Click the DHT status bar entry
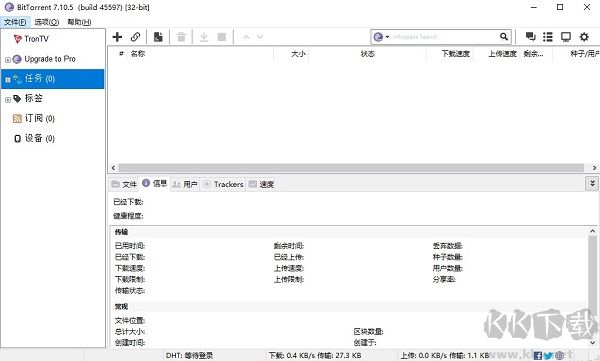 pos(189,356)
